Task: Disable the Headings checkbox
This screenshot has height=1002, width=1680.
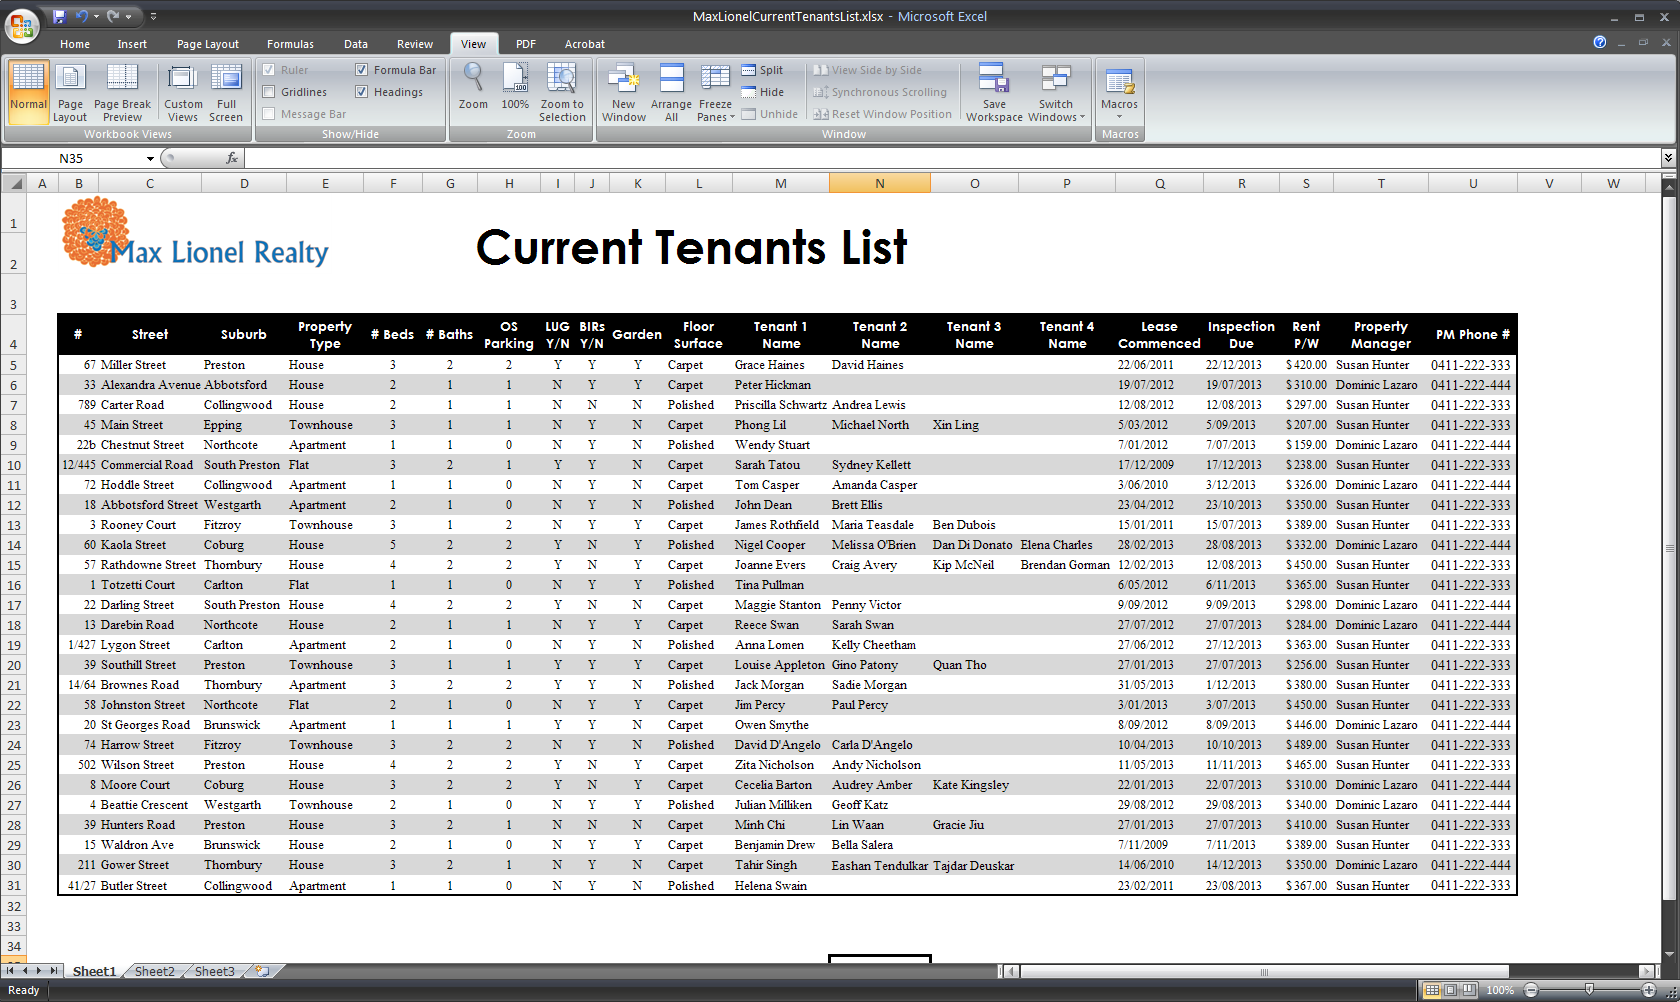Action: (362, 92)
